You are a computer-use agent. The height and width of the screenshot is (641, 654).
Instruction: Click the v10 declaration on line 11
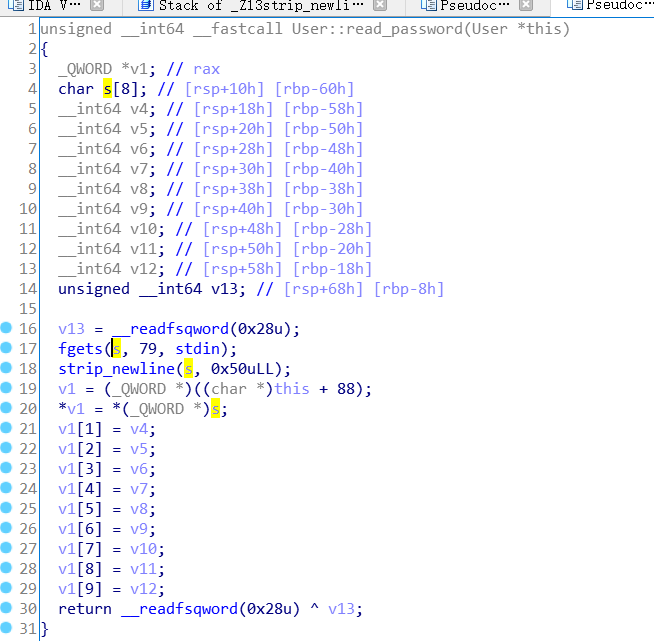(x=143, y=229)
